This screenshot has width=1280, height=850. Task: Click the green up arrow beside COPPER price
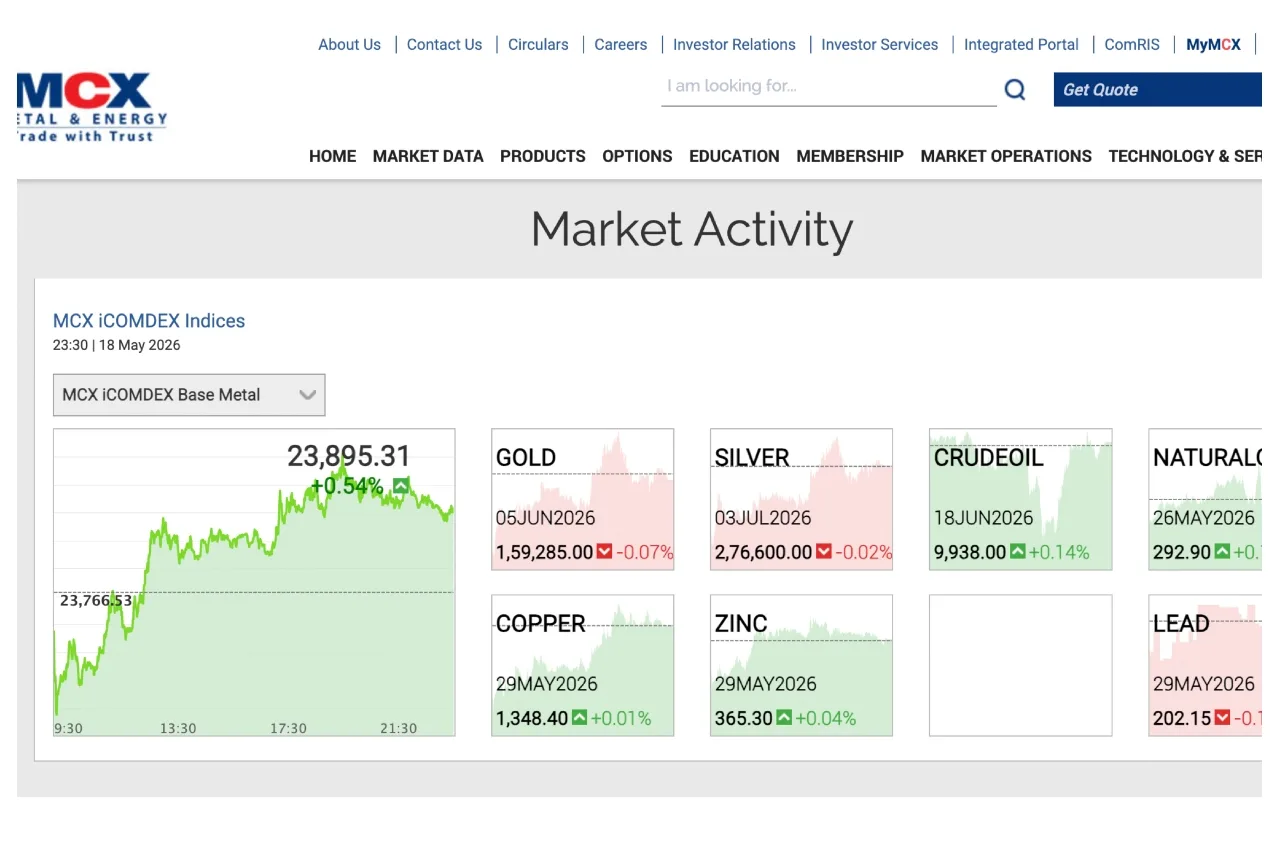pyautogui.click(x=579, y=718)
